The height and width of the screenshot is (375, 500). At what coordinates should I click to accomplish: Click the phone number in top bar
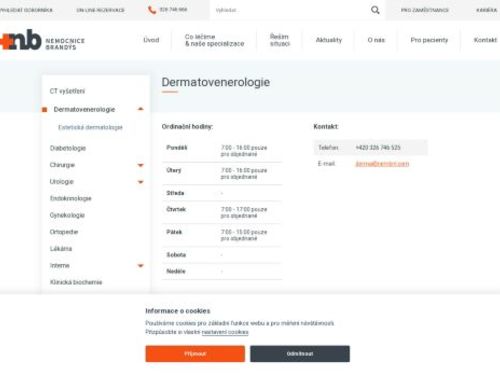click(173, 10)
